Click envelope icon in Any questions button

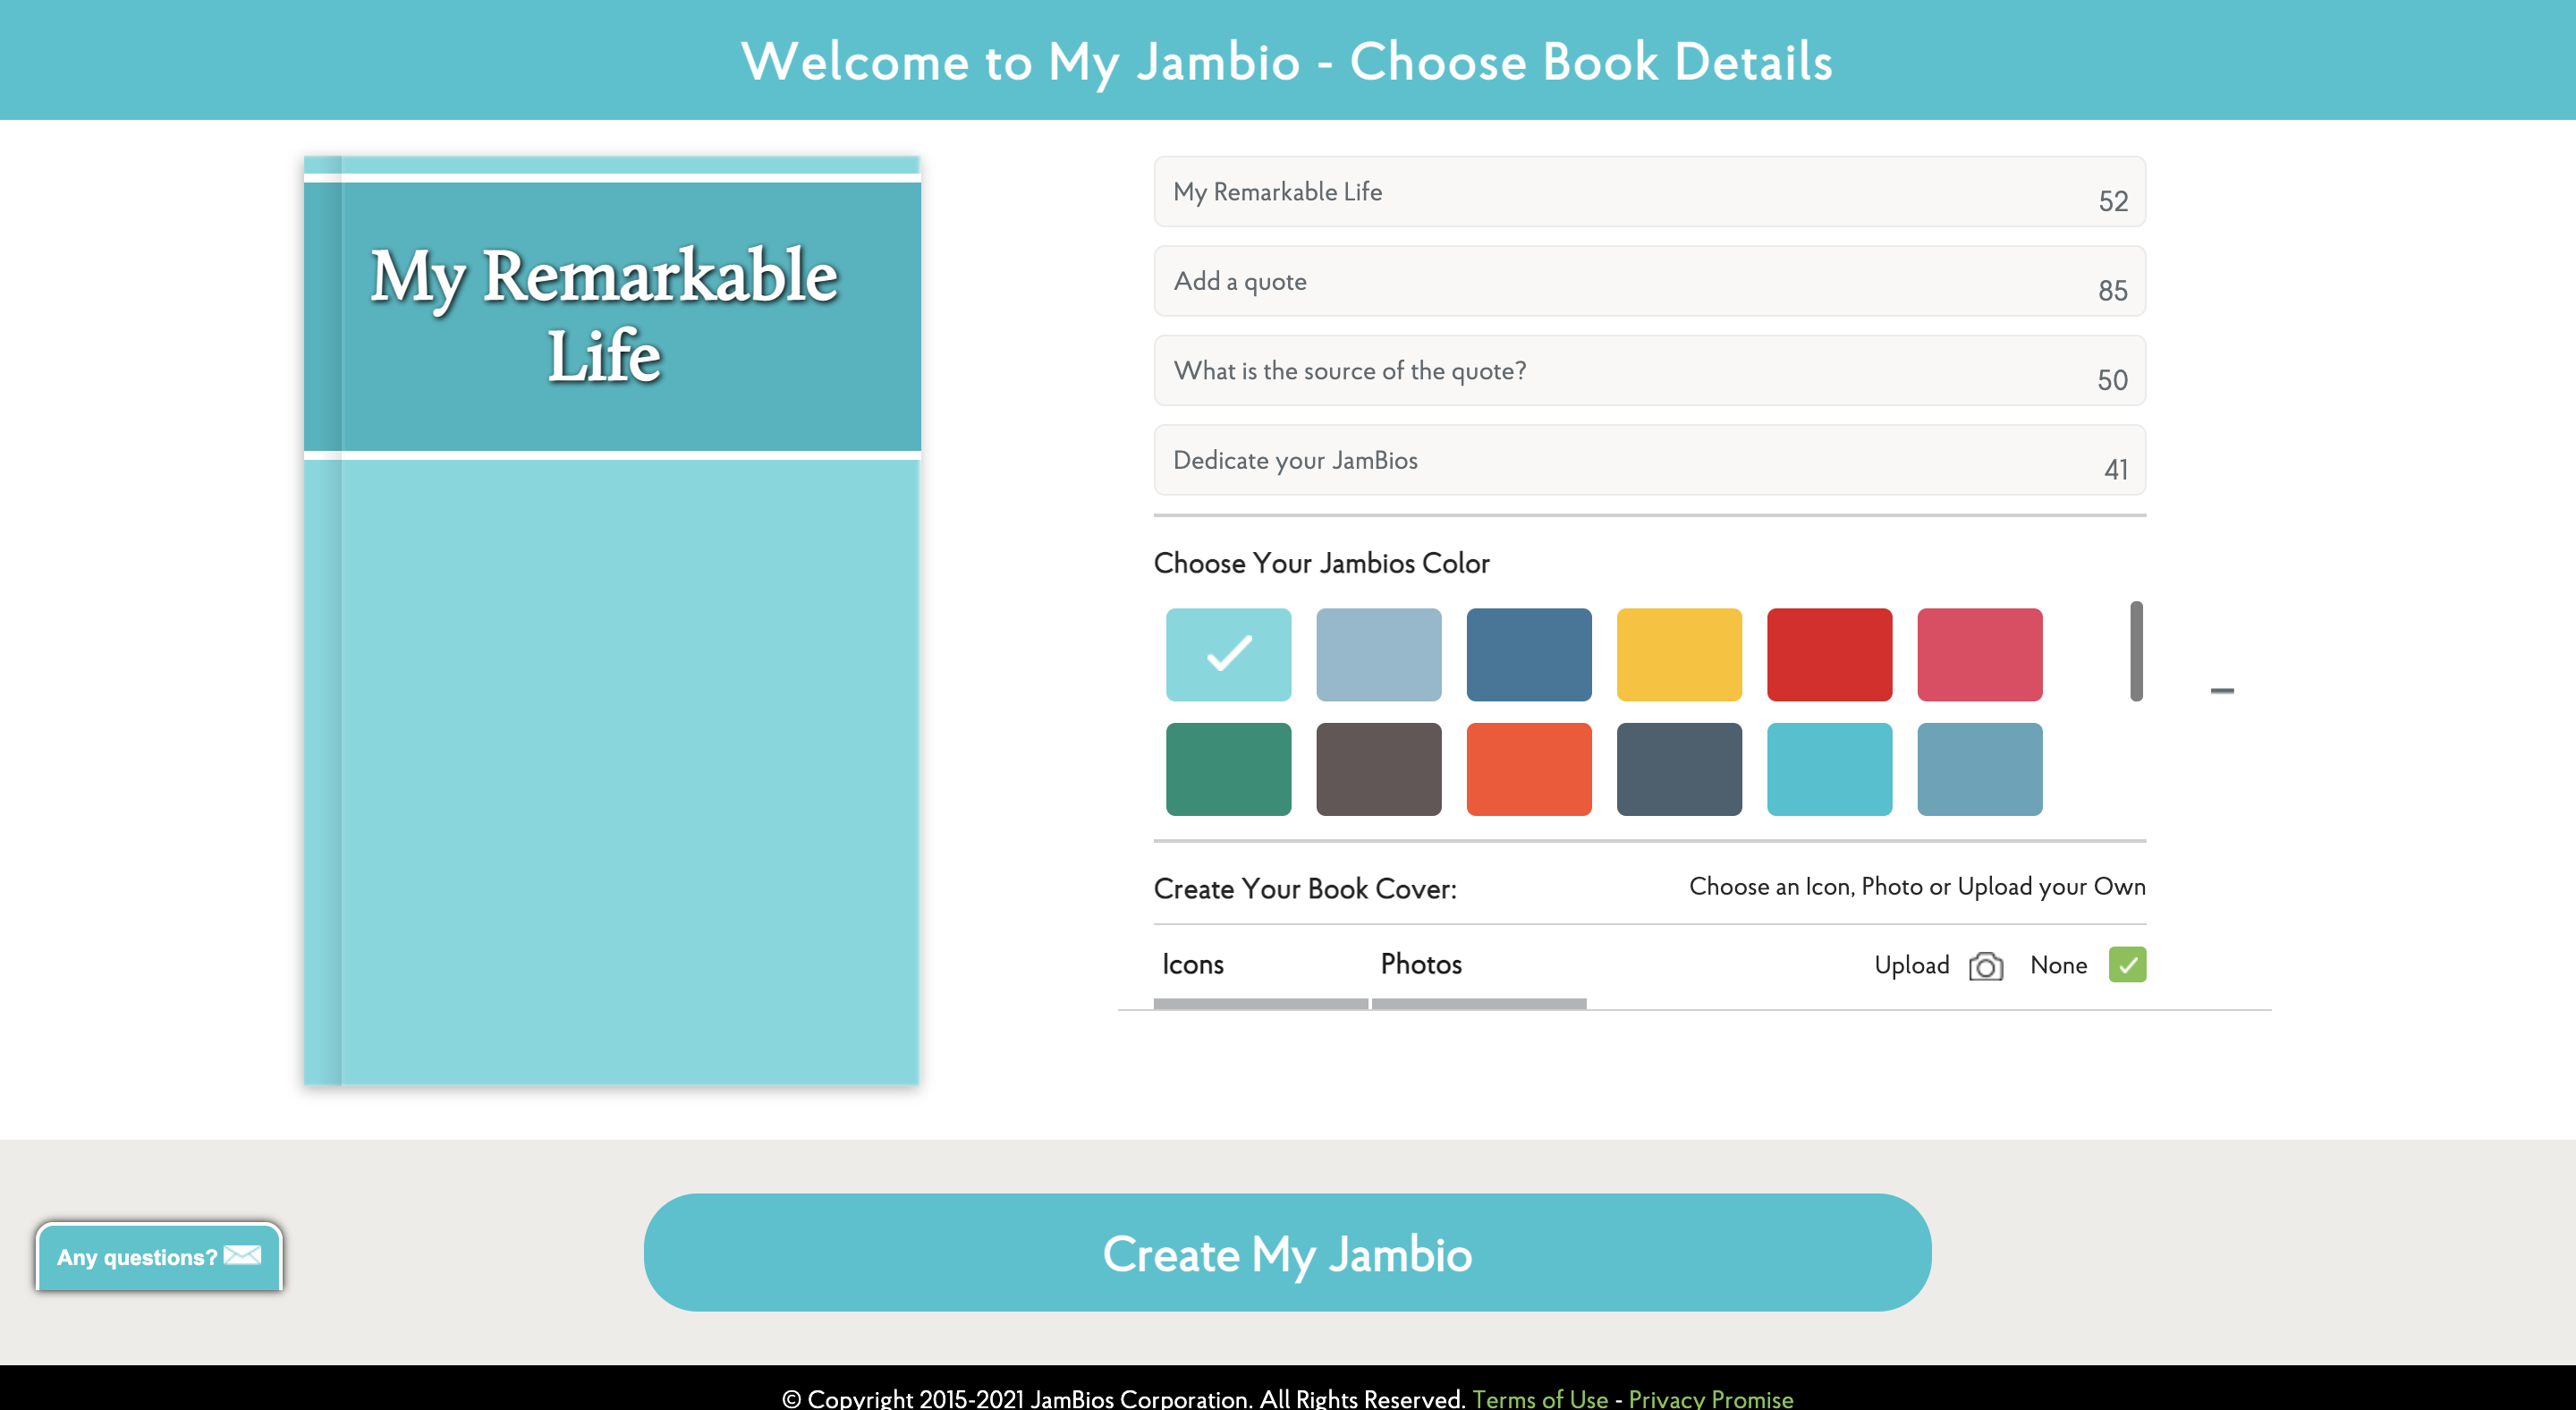pos(243,1255)
